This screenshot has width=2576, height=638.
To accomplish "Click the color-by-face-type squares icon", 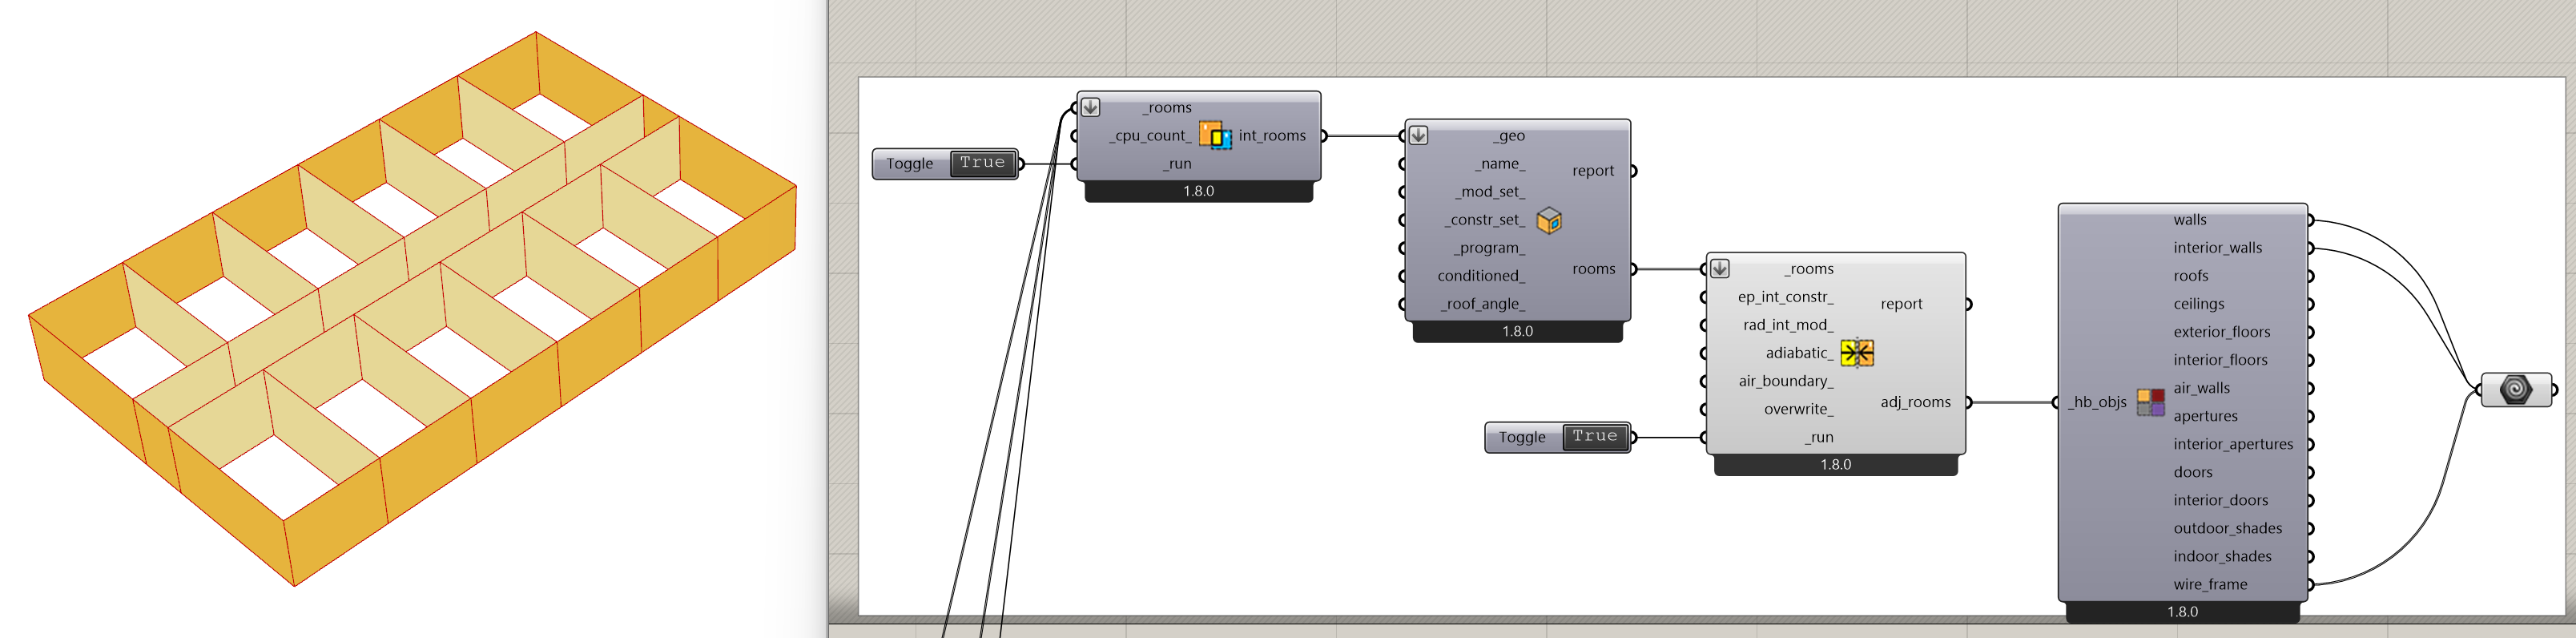I will (2151, 402).
